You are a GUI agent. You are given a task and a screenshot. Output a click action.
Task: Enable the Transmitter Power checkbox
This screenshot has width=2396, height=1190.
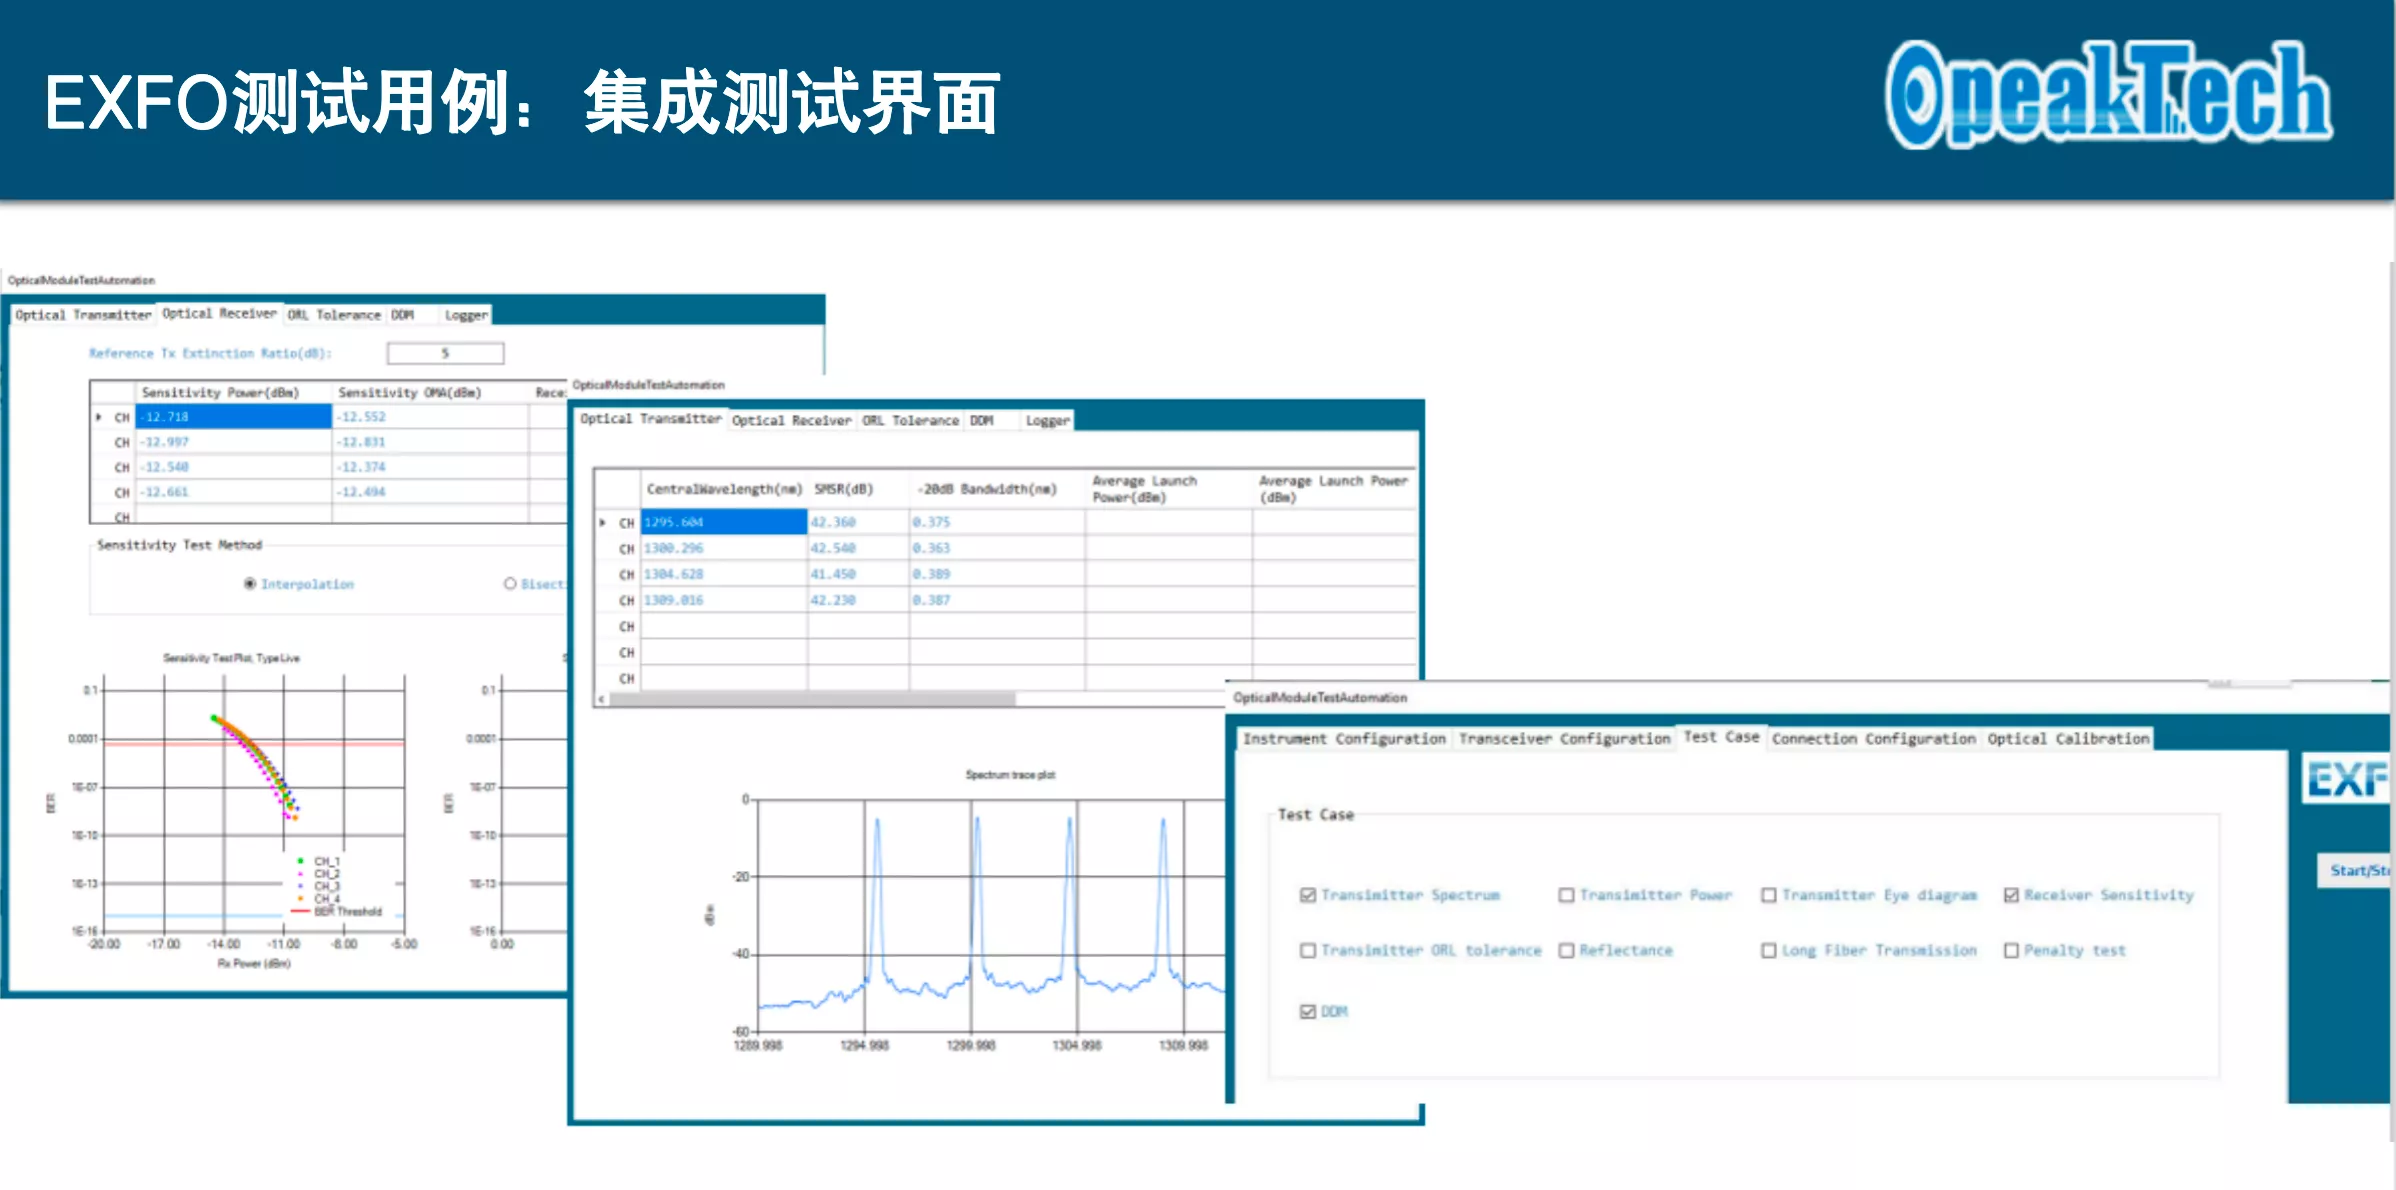pos(1566,895)
